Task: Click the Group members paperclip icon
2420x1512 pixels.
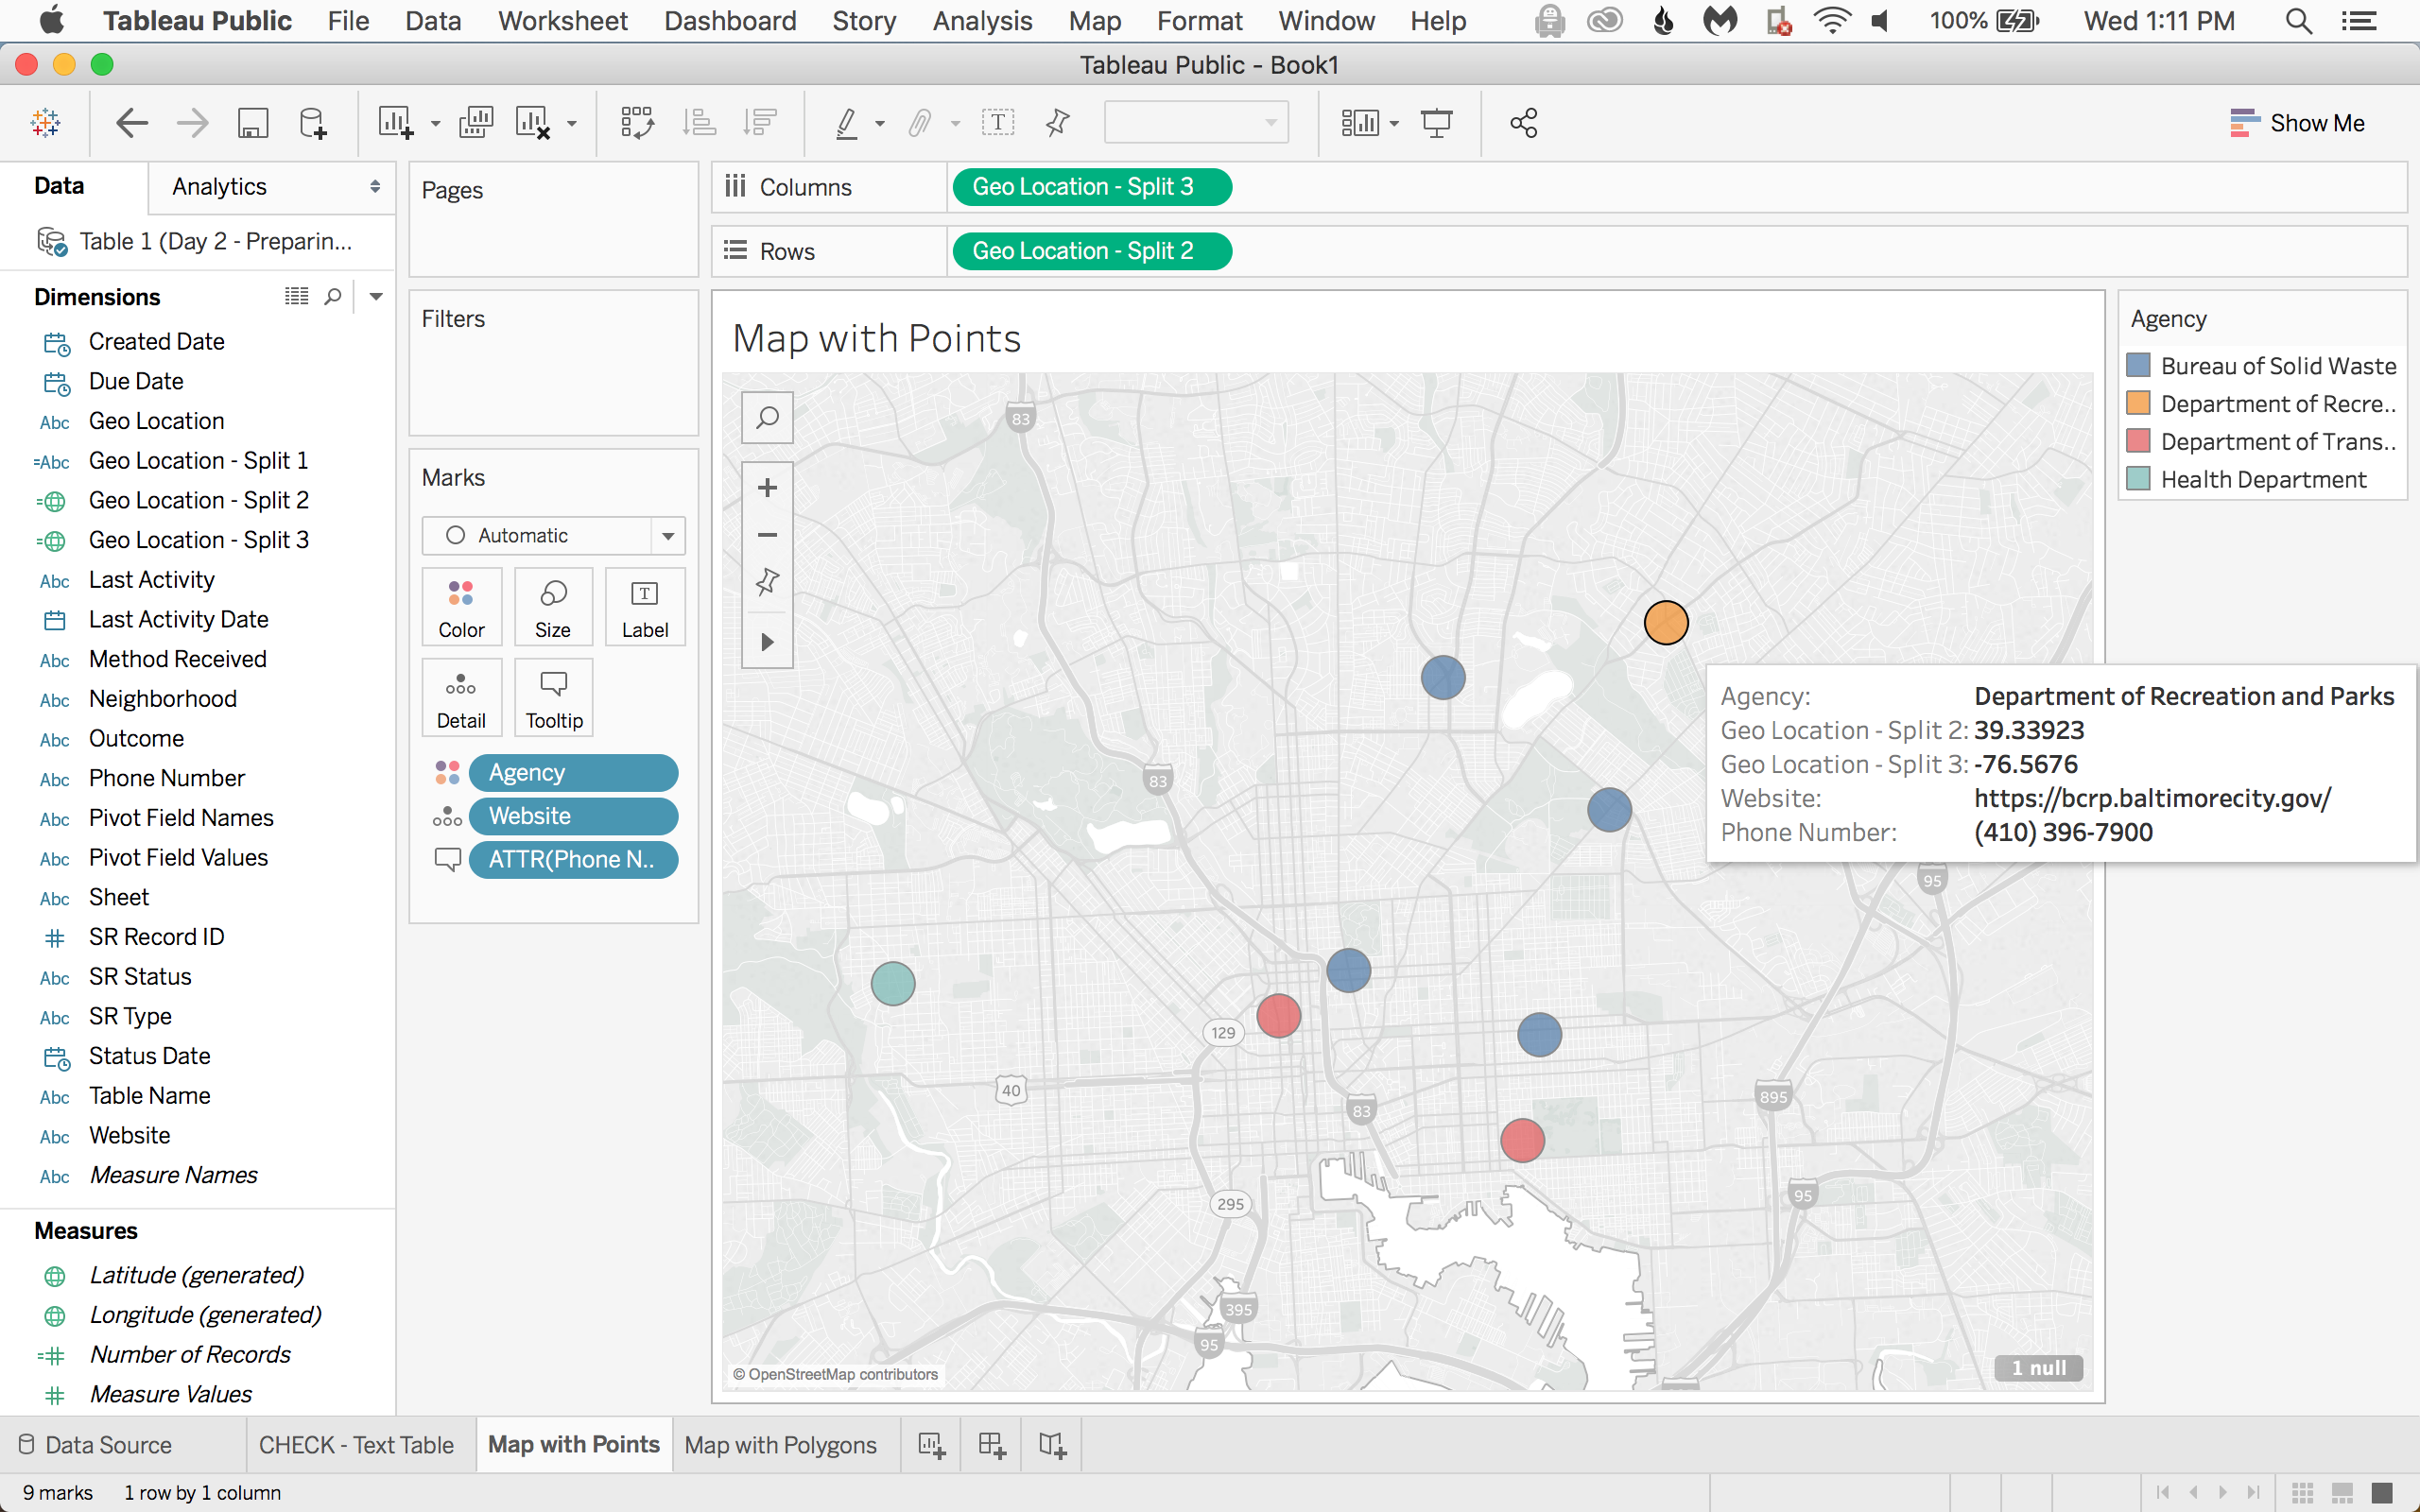Action: pyautogui.click(x=920, y=123)
